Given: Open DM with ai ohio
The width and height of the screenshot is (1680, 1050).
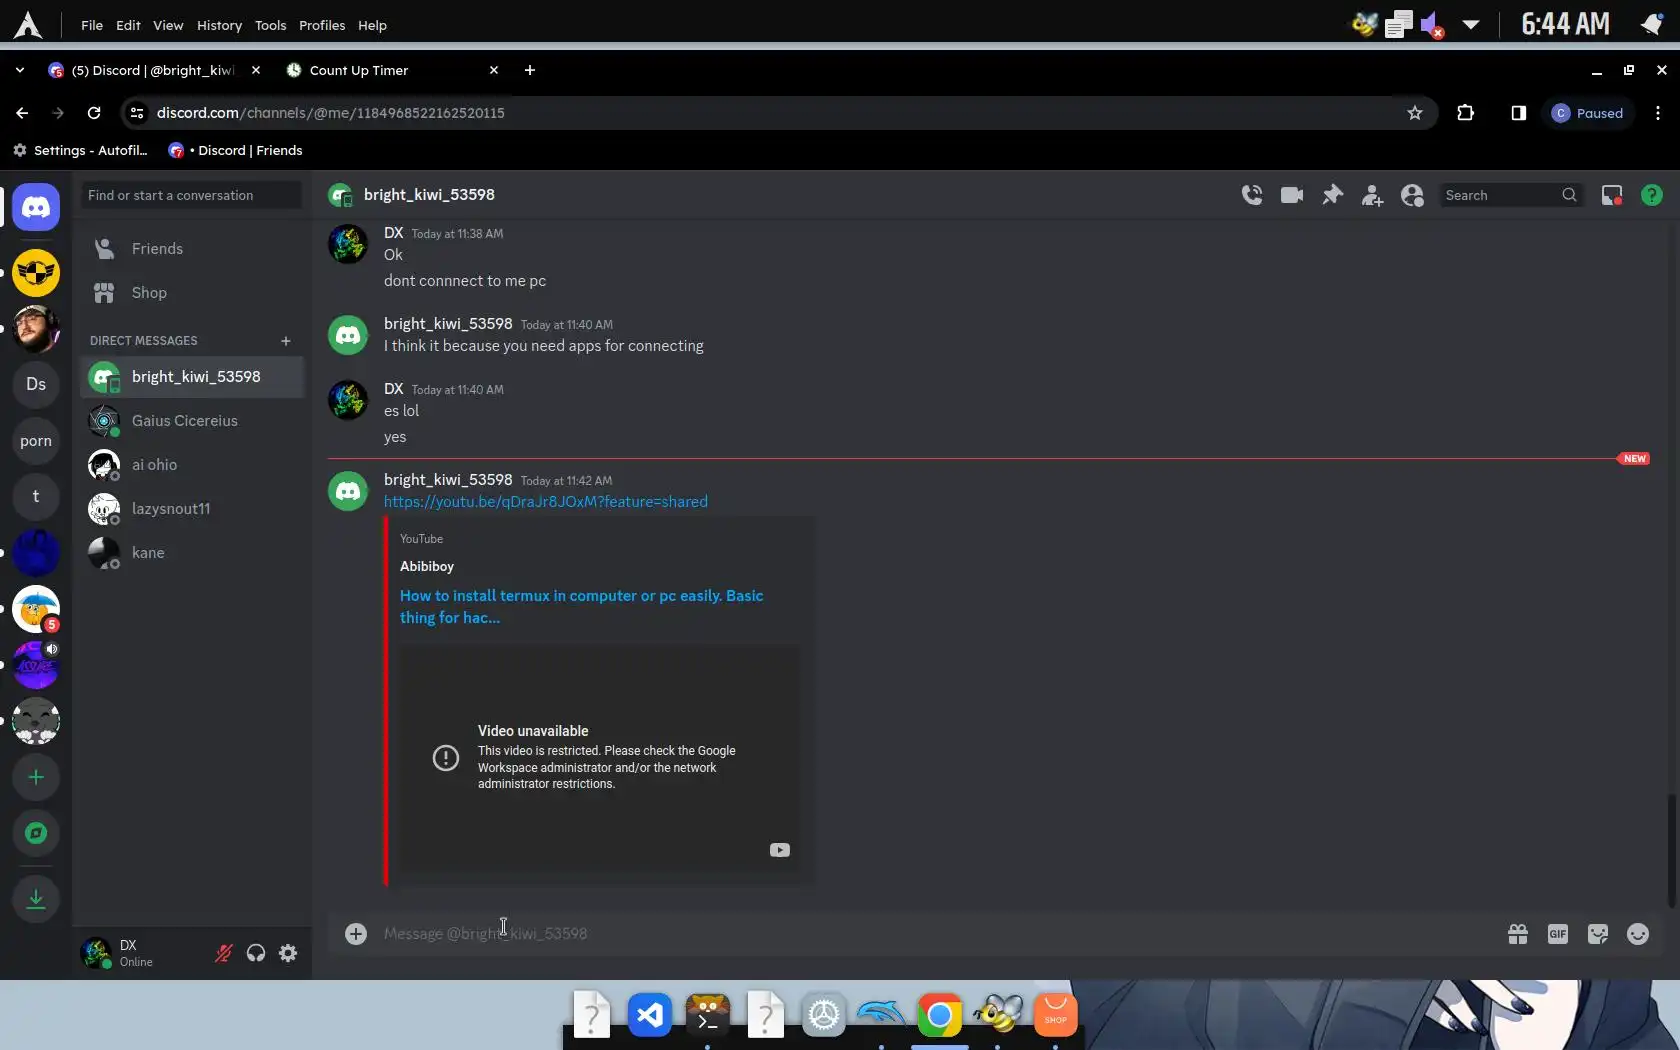Looking at the screenshot, I should [x=192, y=465].
